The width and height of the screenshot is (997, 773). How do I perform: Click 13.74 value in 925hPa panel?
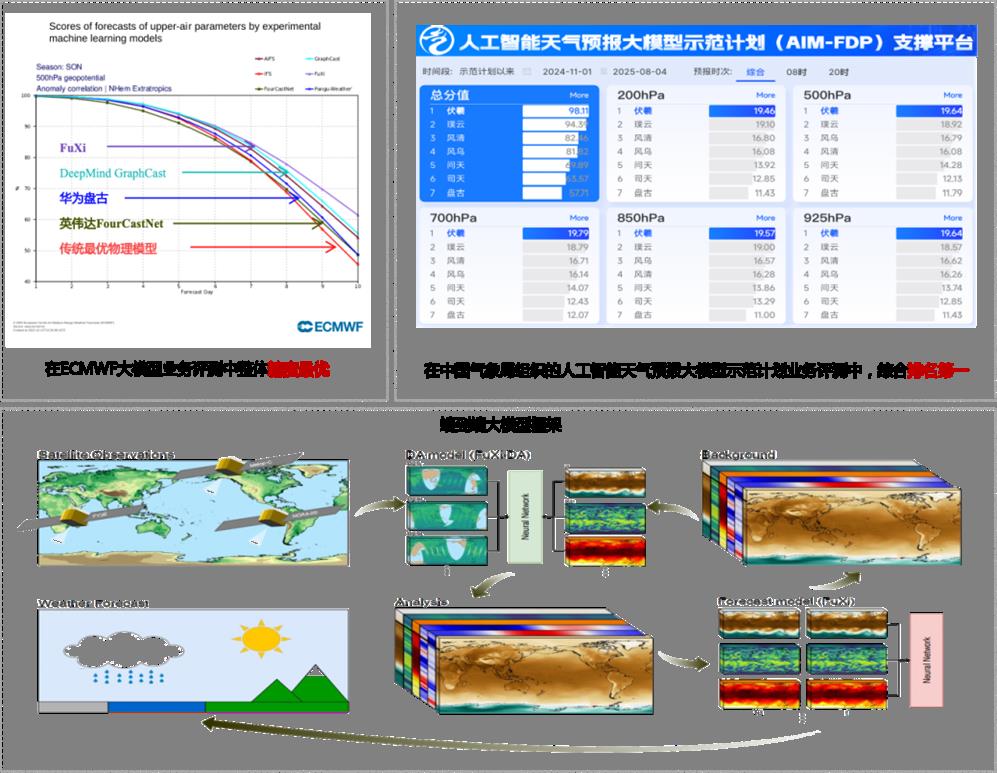point(951,287)
